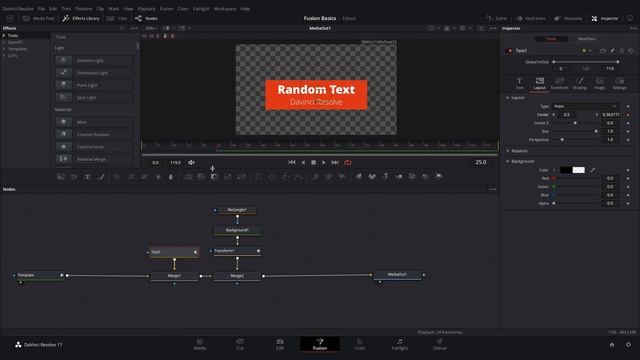Add a Text3D tool from the toolbar

[x=385, y=177]
